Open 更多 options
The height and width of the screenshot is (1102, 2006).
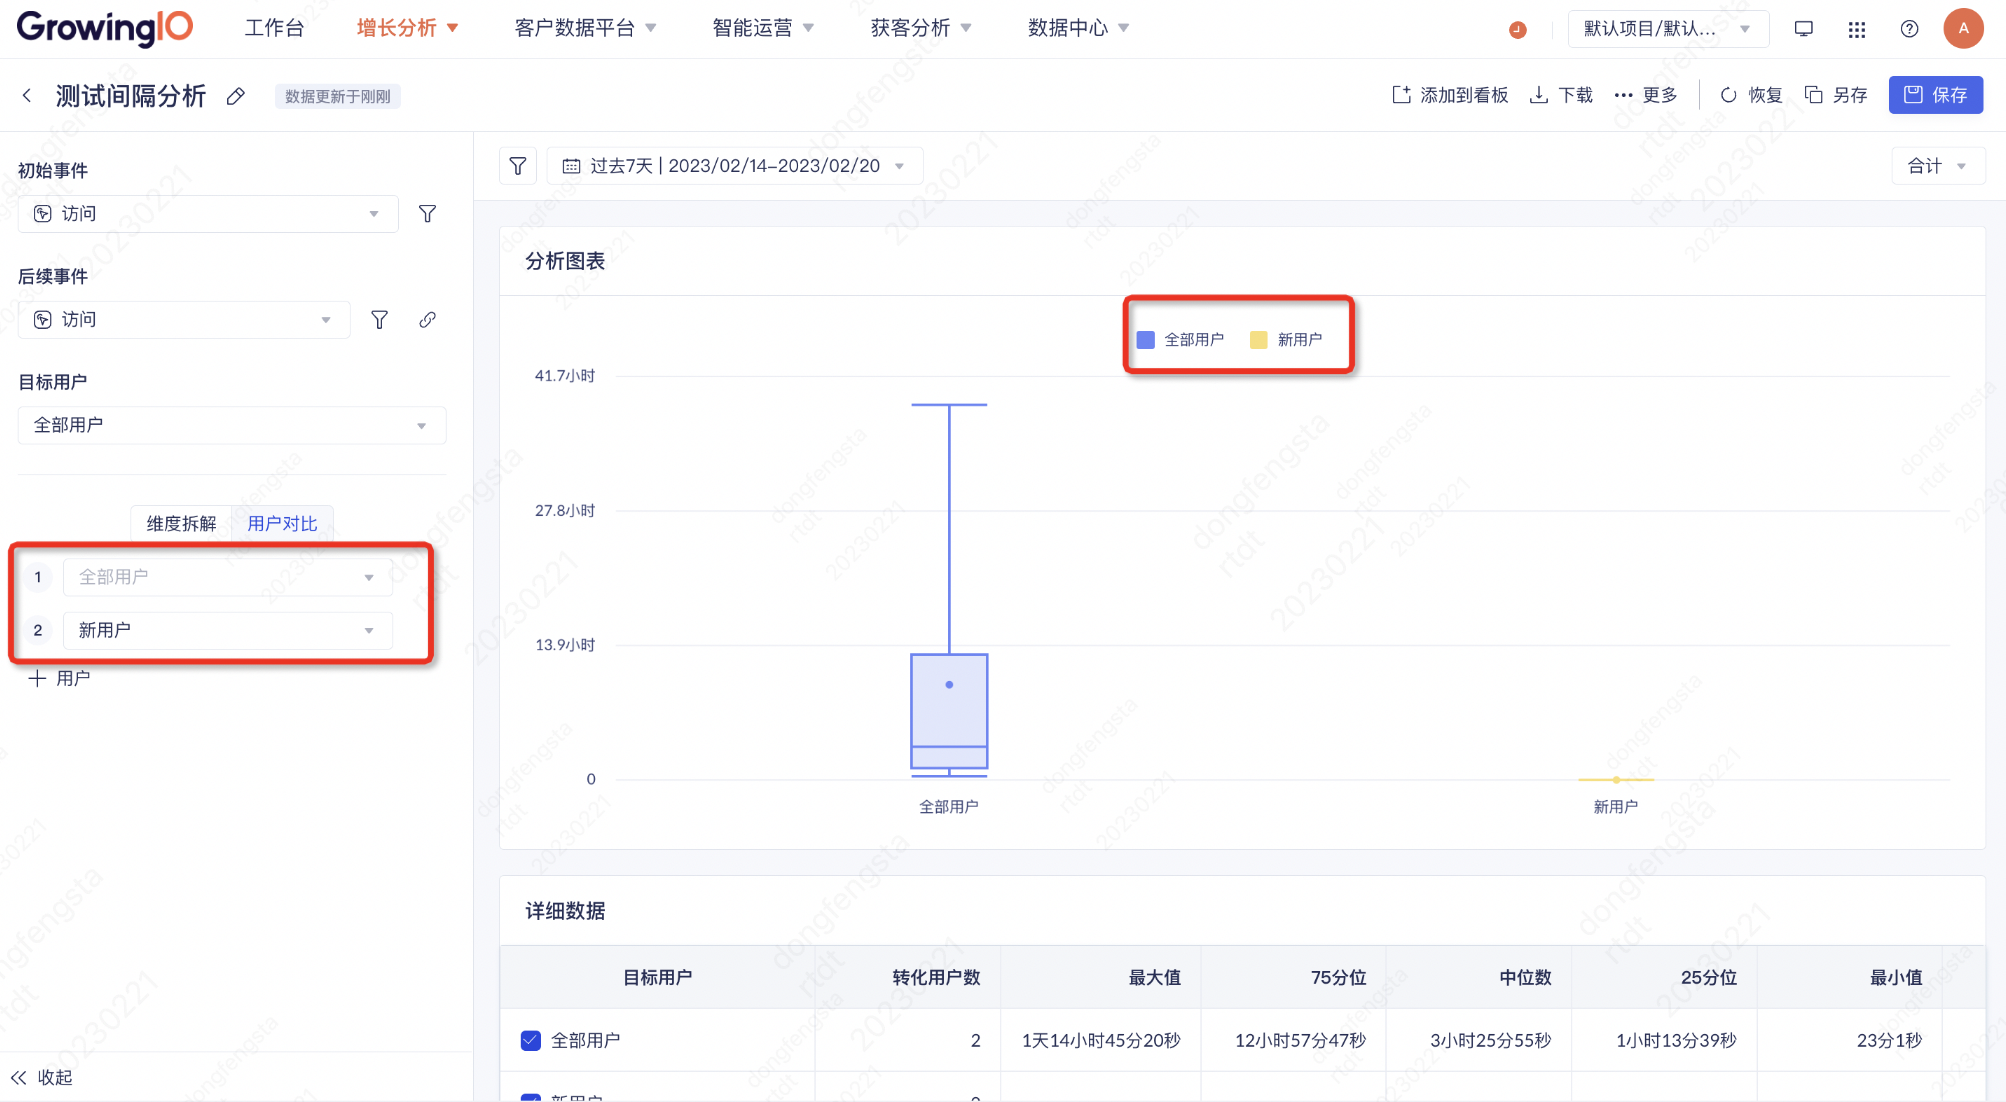(1646, 95)
